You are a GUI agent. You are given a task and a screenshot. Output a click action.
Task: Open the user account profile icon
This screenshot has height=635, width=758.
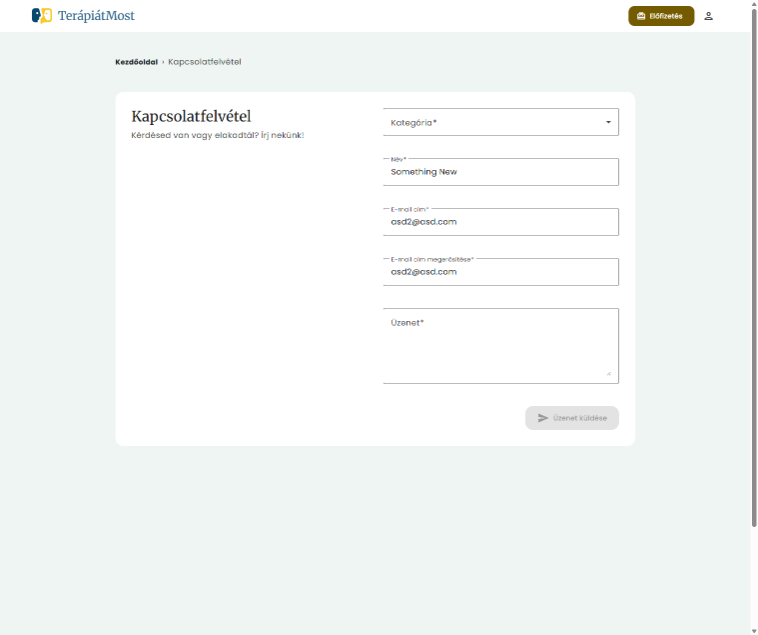tap(708, 16)
